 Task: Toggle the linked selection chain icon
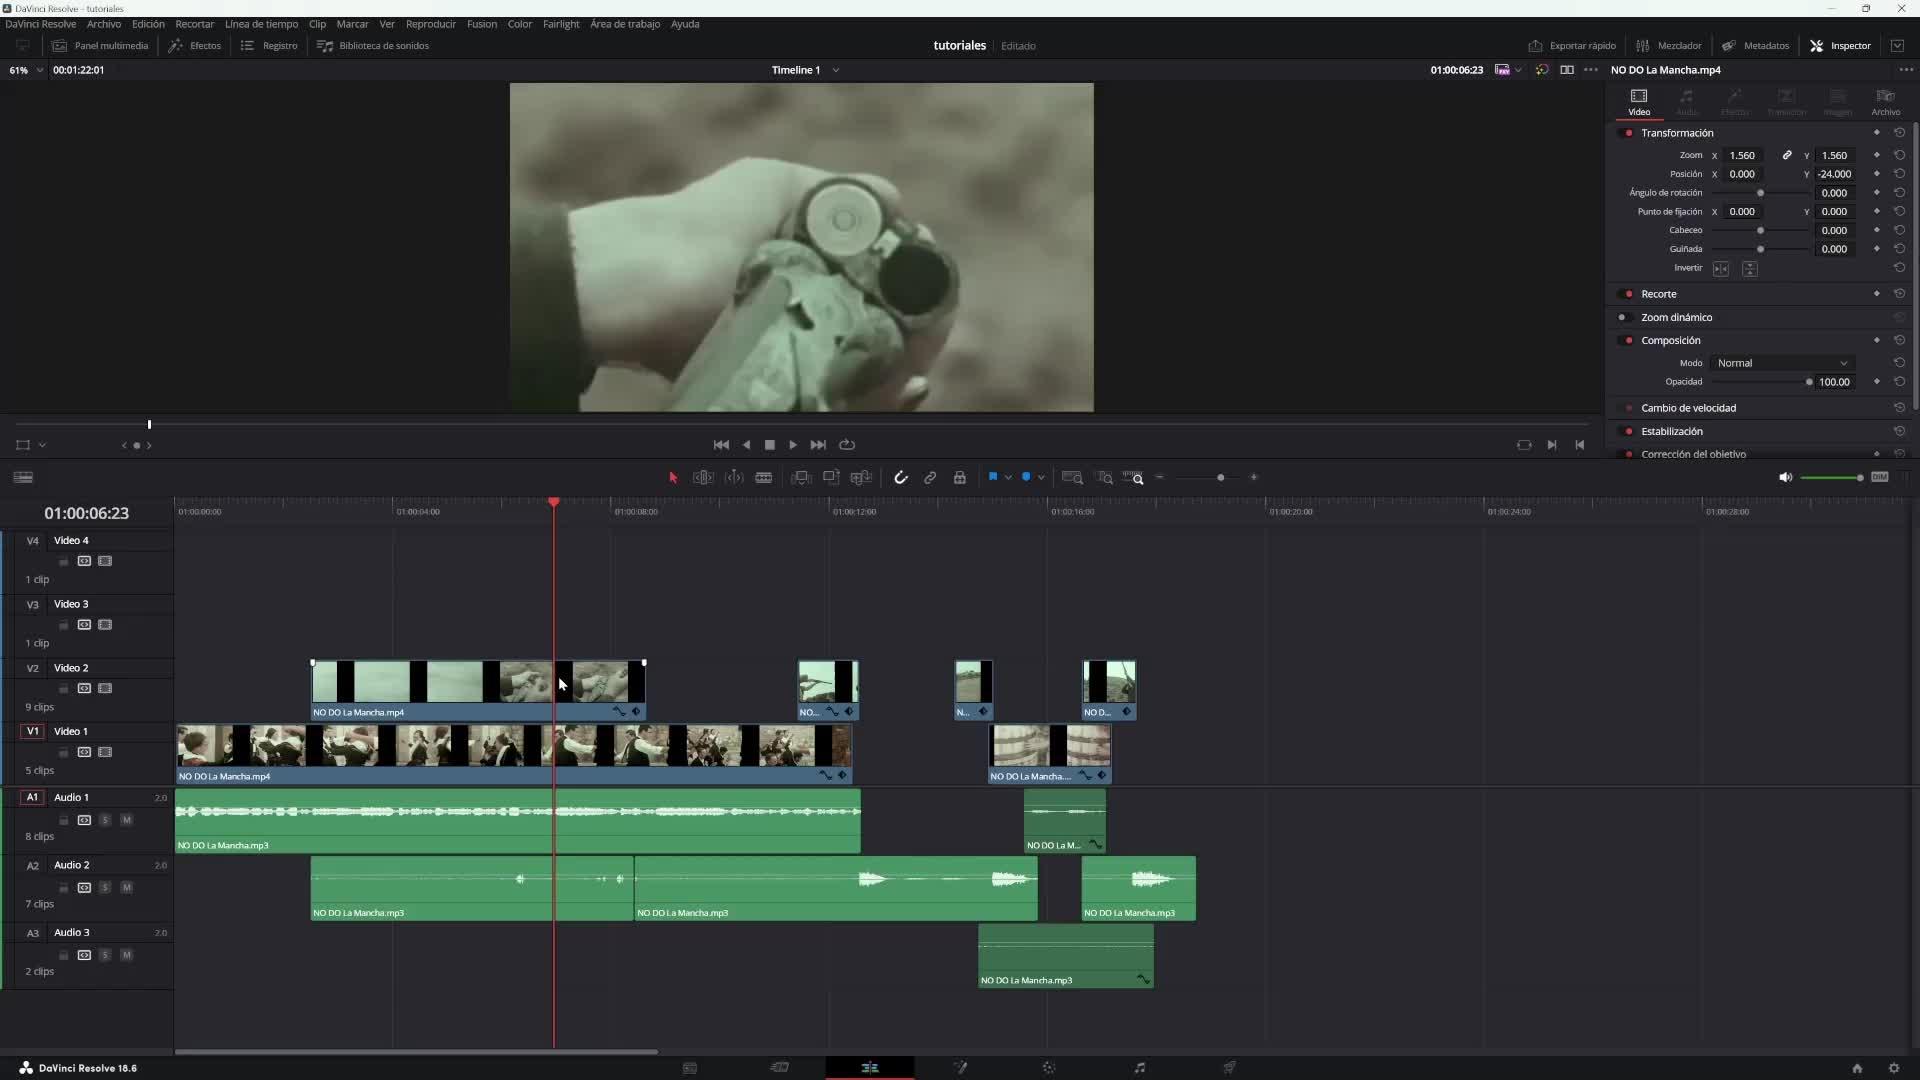(x=930, y=478)
